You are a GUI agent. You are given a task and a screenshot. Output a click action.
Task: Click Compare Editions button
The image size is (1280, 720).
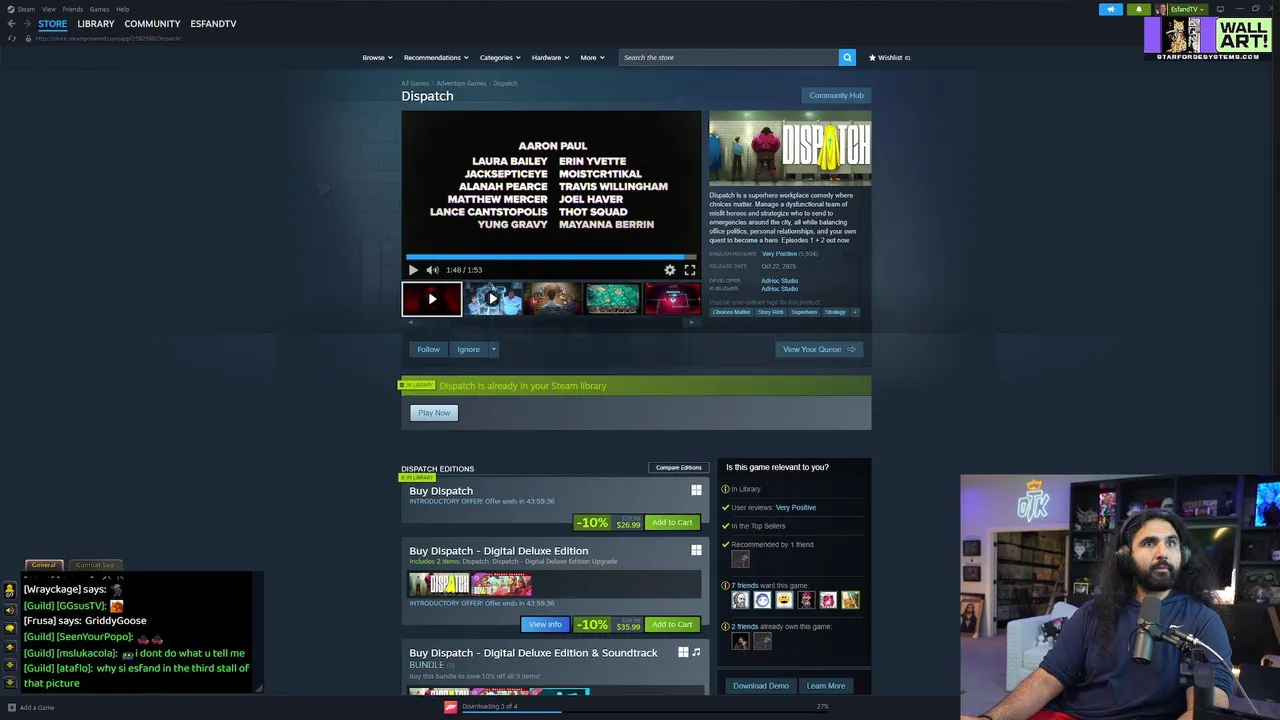coord(678,467)
